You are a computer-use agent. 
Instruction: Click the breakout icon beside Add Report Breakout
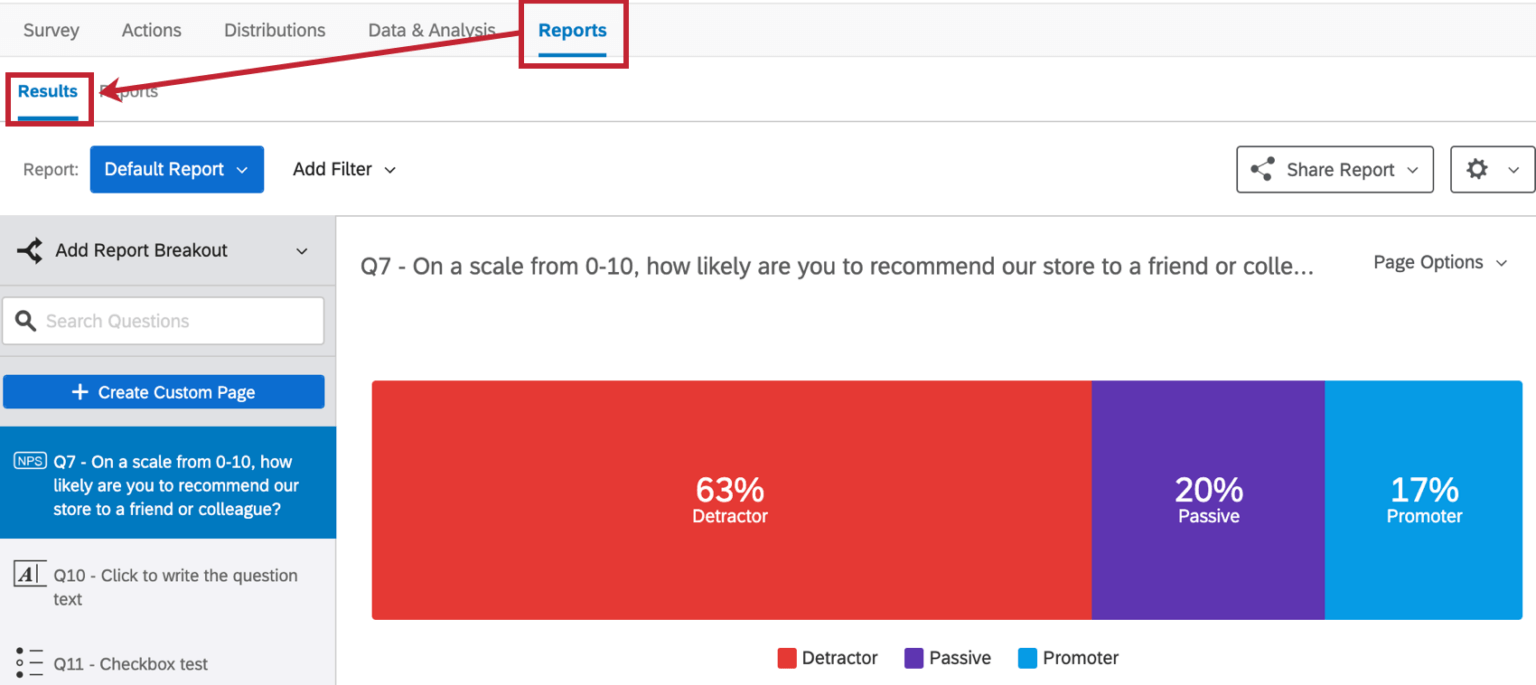point(30,250)
